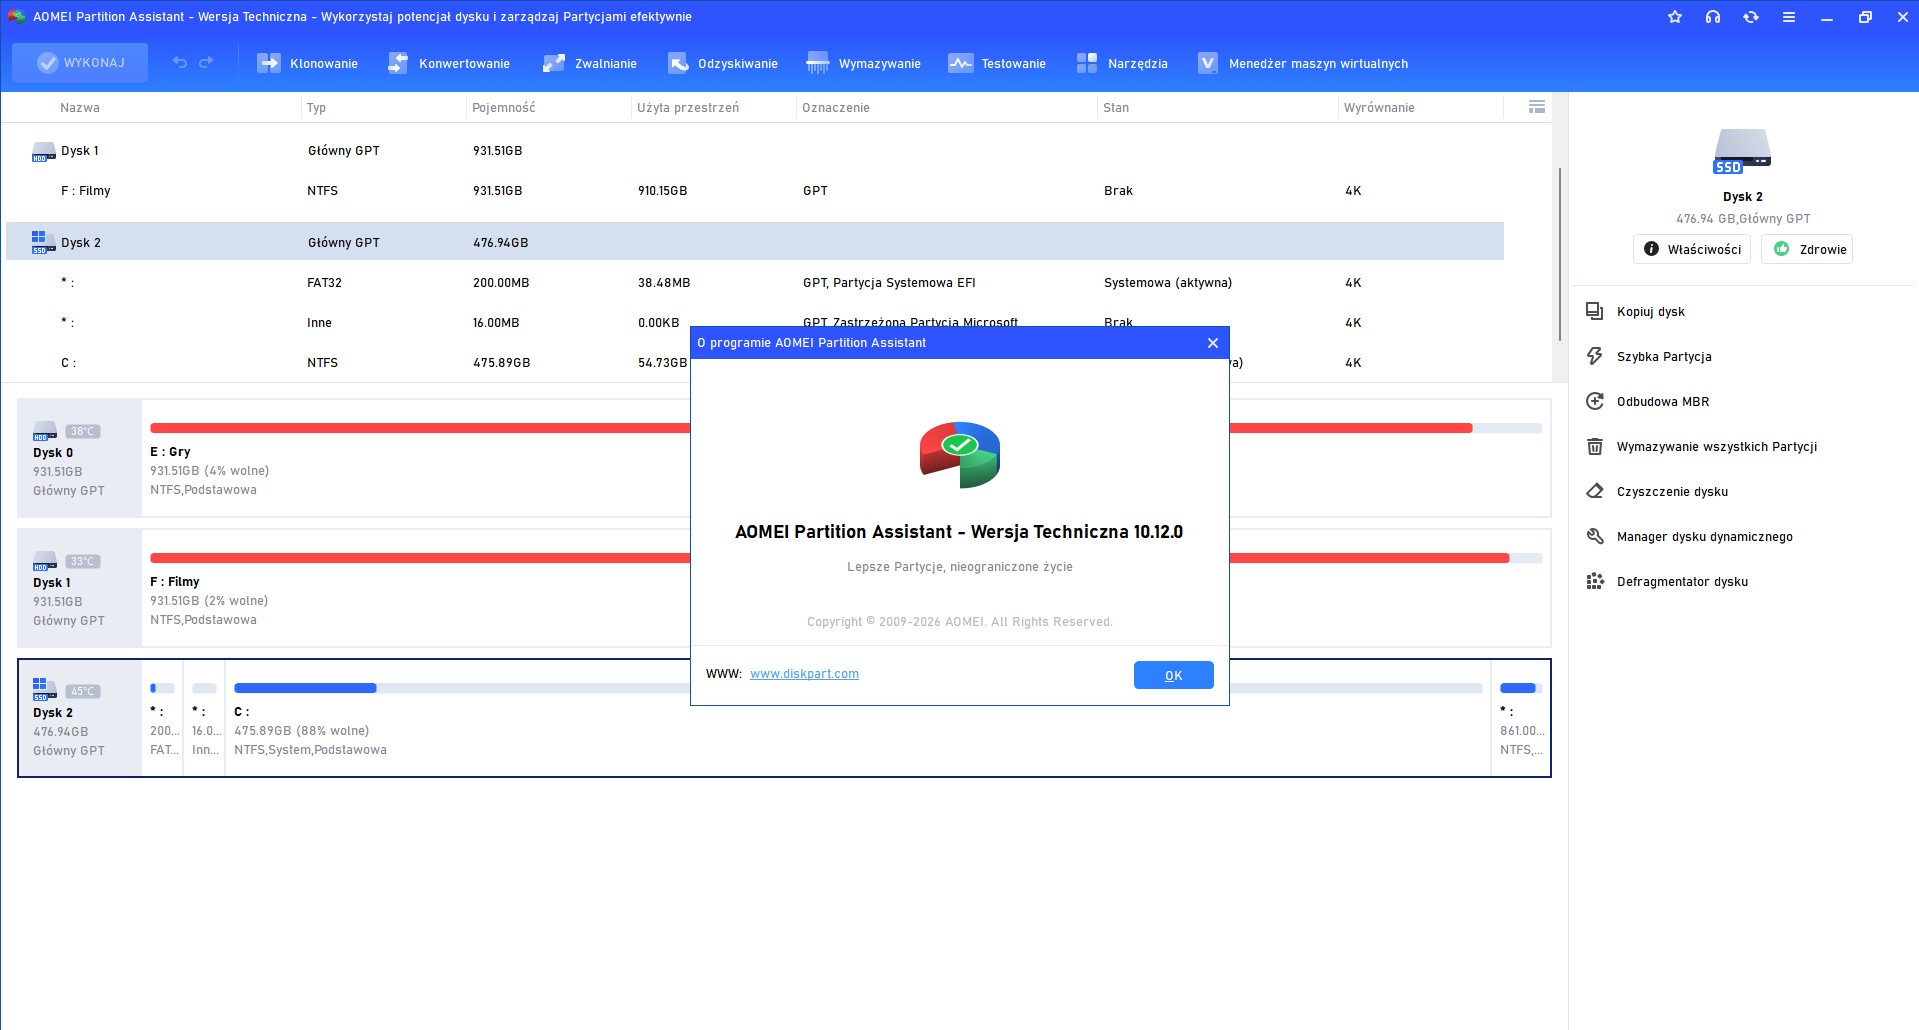Click the Czyszczenie dysku eraser icon
The height and width of the screenshot is (1030, 1919).
1595,492
